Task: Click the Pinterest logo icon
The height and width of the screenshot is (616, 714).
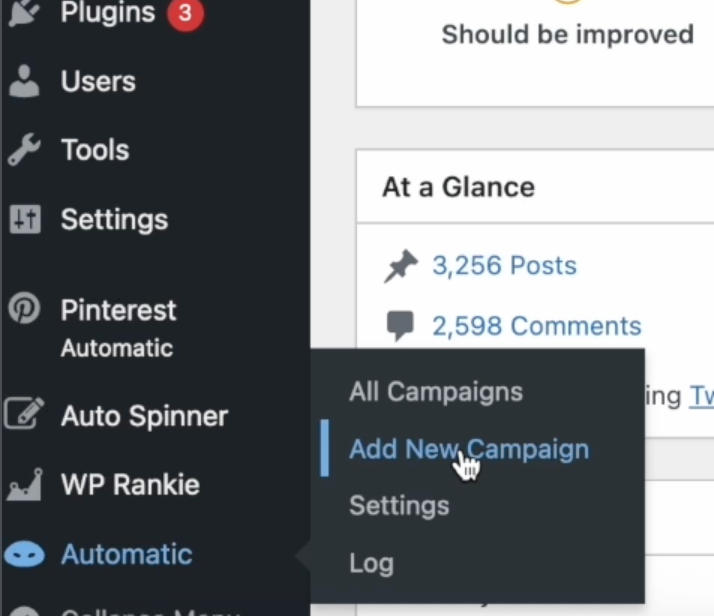Action: [x=24, y=310]
